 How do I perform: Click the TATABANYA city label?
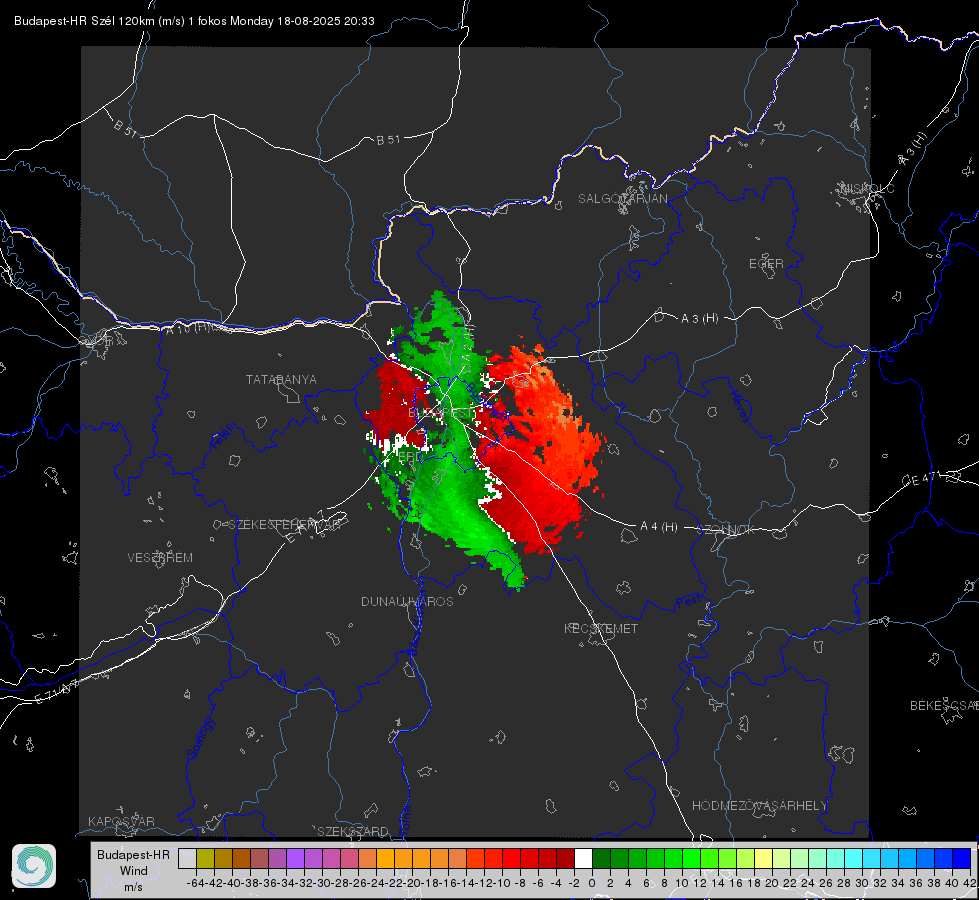tap(281, 380)
